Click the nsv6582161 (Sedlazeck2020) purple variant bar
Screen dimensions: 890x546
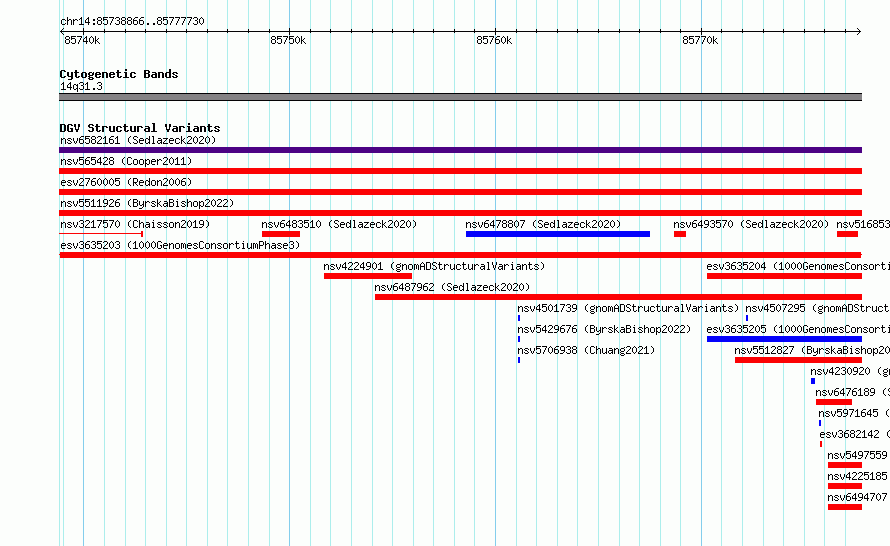pos(460,150)
